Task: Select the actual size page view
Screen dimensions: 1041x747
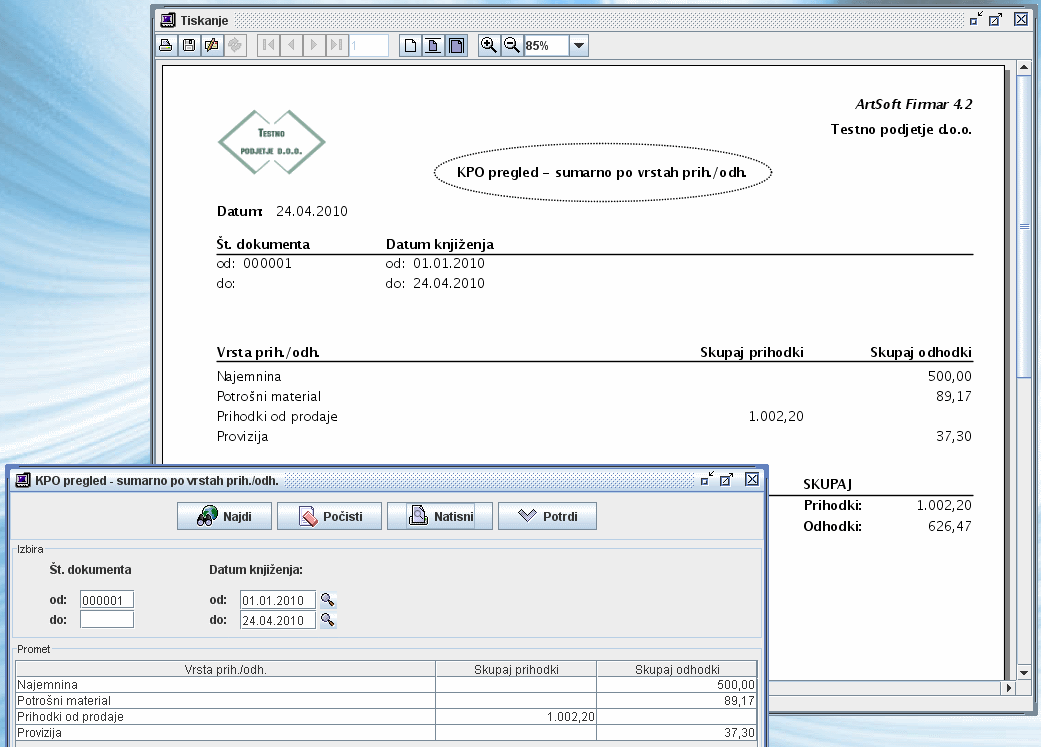Action: coord(410,45)
